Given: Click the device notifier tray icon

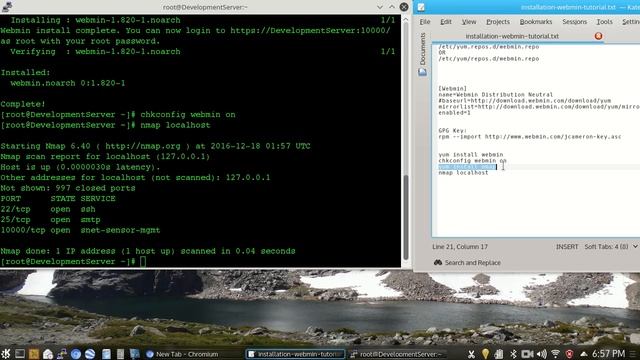Looking at the screenshot, I should 498,354.
